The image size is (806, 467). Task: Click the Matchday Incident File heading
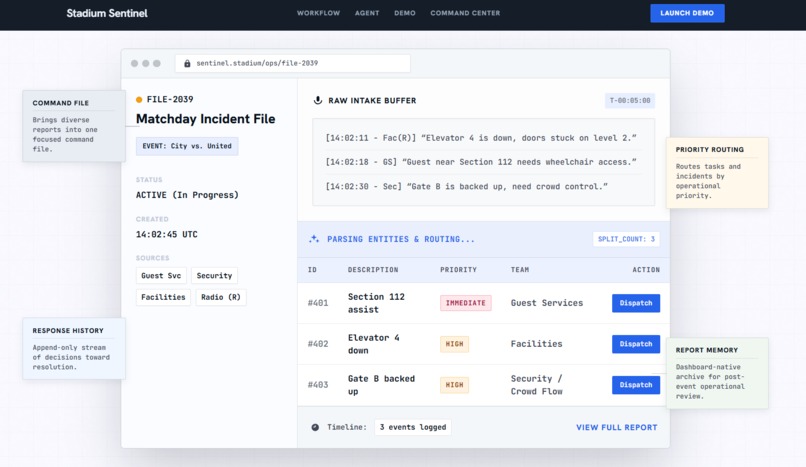[206, 119]
